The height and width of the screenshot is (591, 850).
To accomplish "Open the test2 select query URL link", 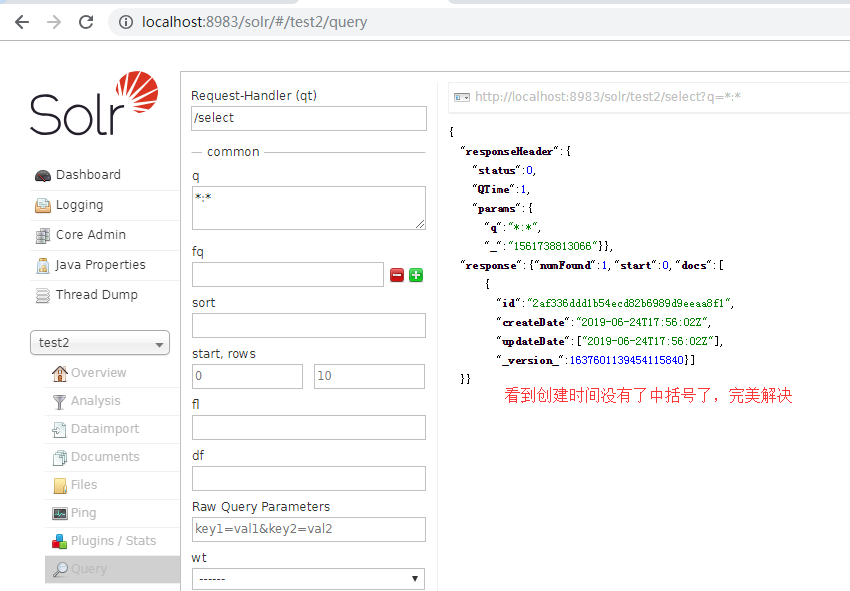I will (x=608, y=97).
